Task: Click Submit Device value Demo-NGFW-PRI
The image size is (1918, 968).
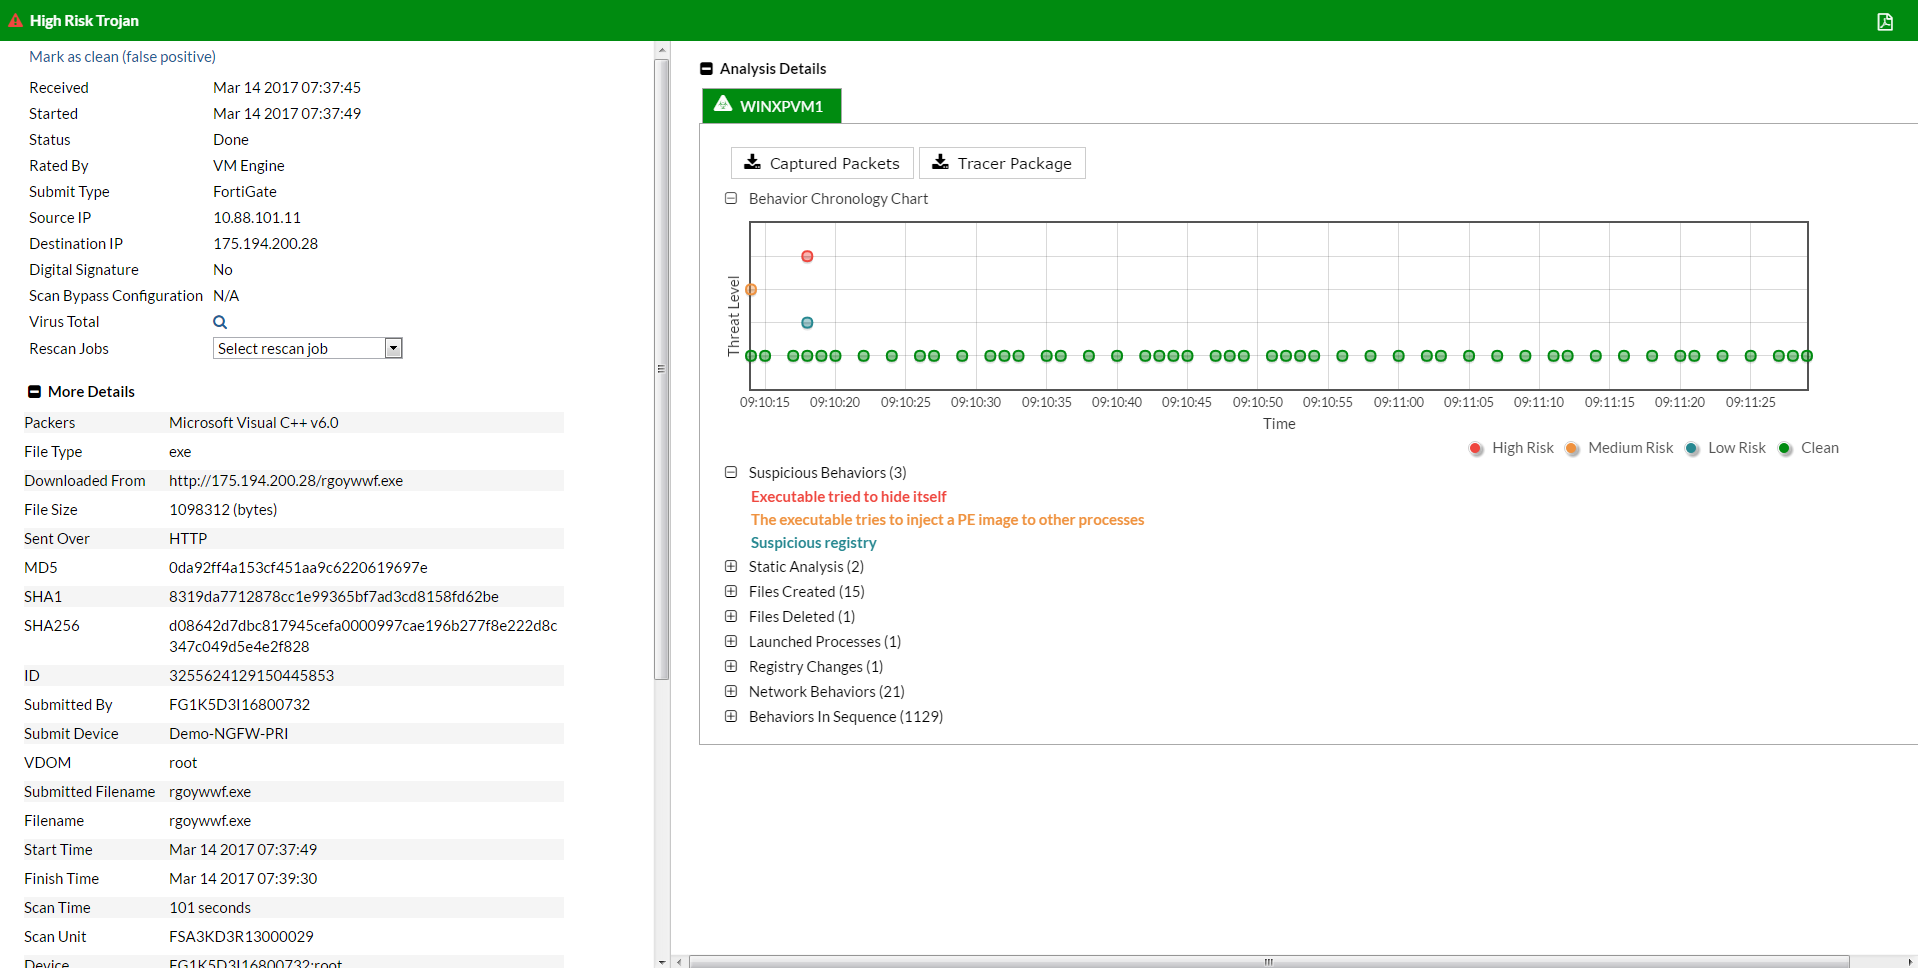Action: (228, 734)
